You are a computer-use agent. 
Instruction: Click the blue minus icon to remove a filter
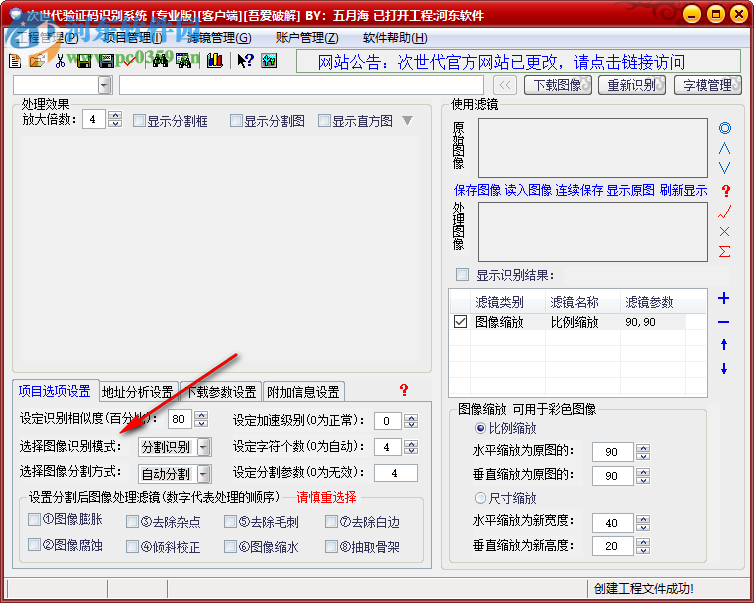pyautogui.click(x=724, y=322)
